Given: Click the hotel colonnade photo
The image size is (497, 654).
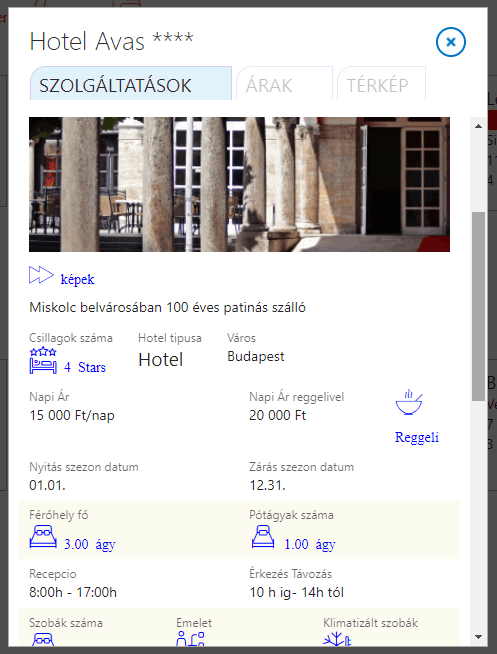Looking at the screenshot, I should [x=239, y=184].
